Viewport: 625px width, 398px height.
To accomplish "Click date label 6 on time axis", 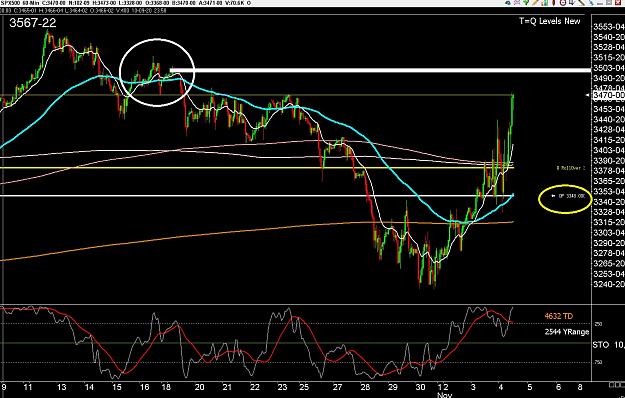I will (558, 387).
